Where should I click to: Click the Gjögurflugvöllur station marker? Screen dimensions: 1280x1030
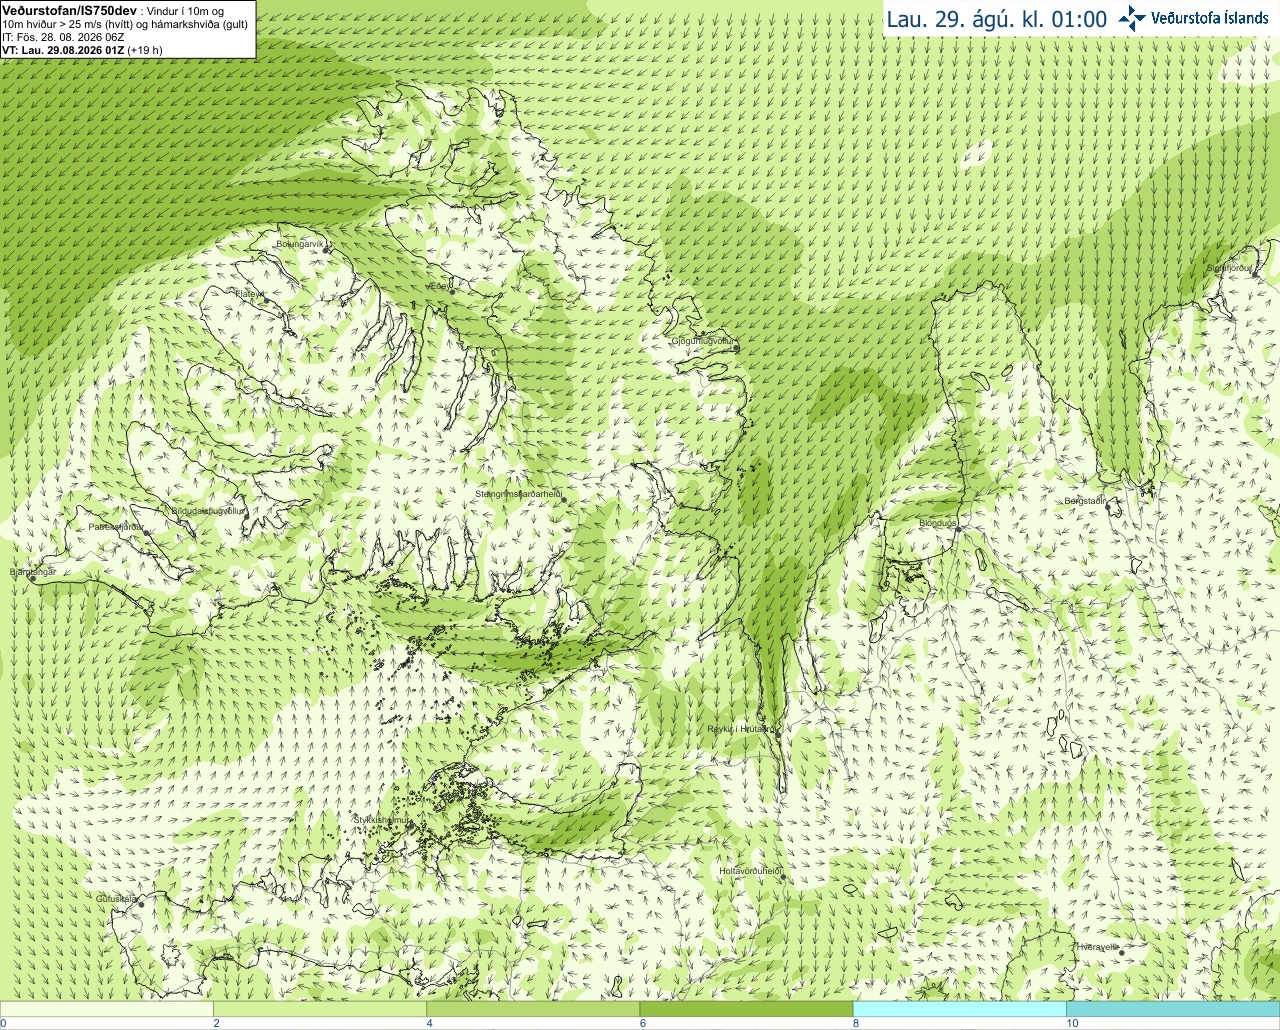736,349
